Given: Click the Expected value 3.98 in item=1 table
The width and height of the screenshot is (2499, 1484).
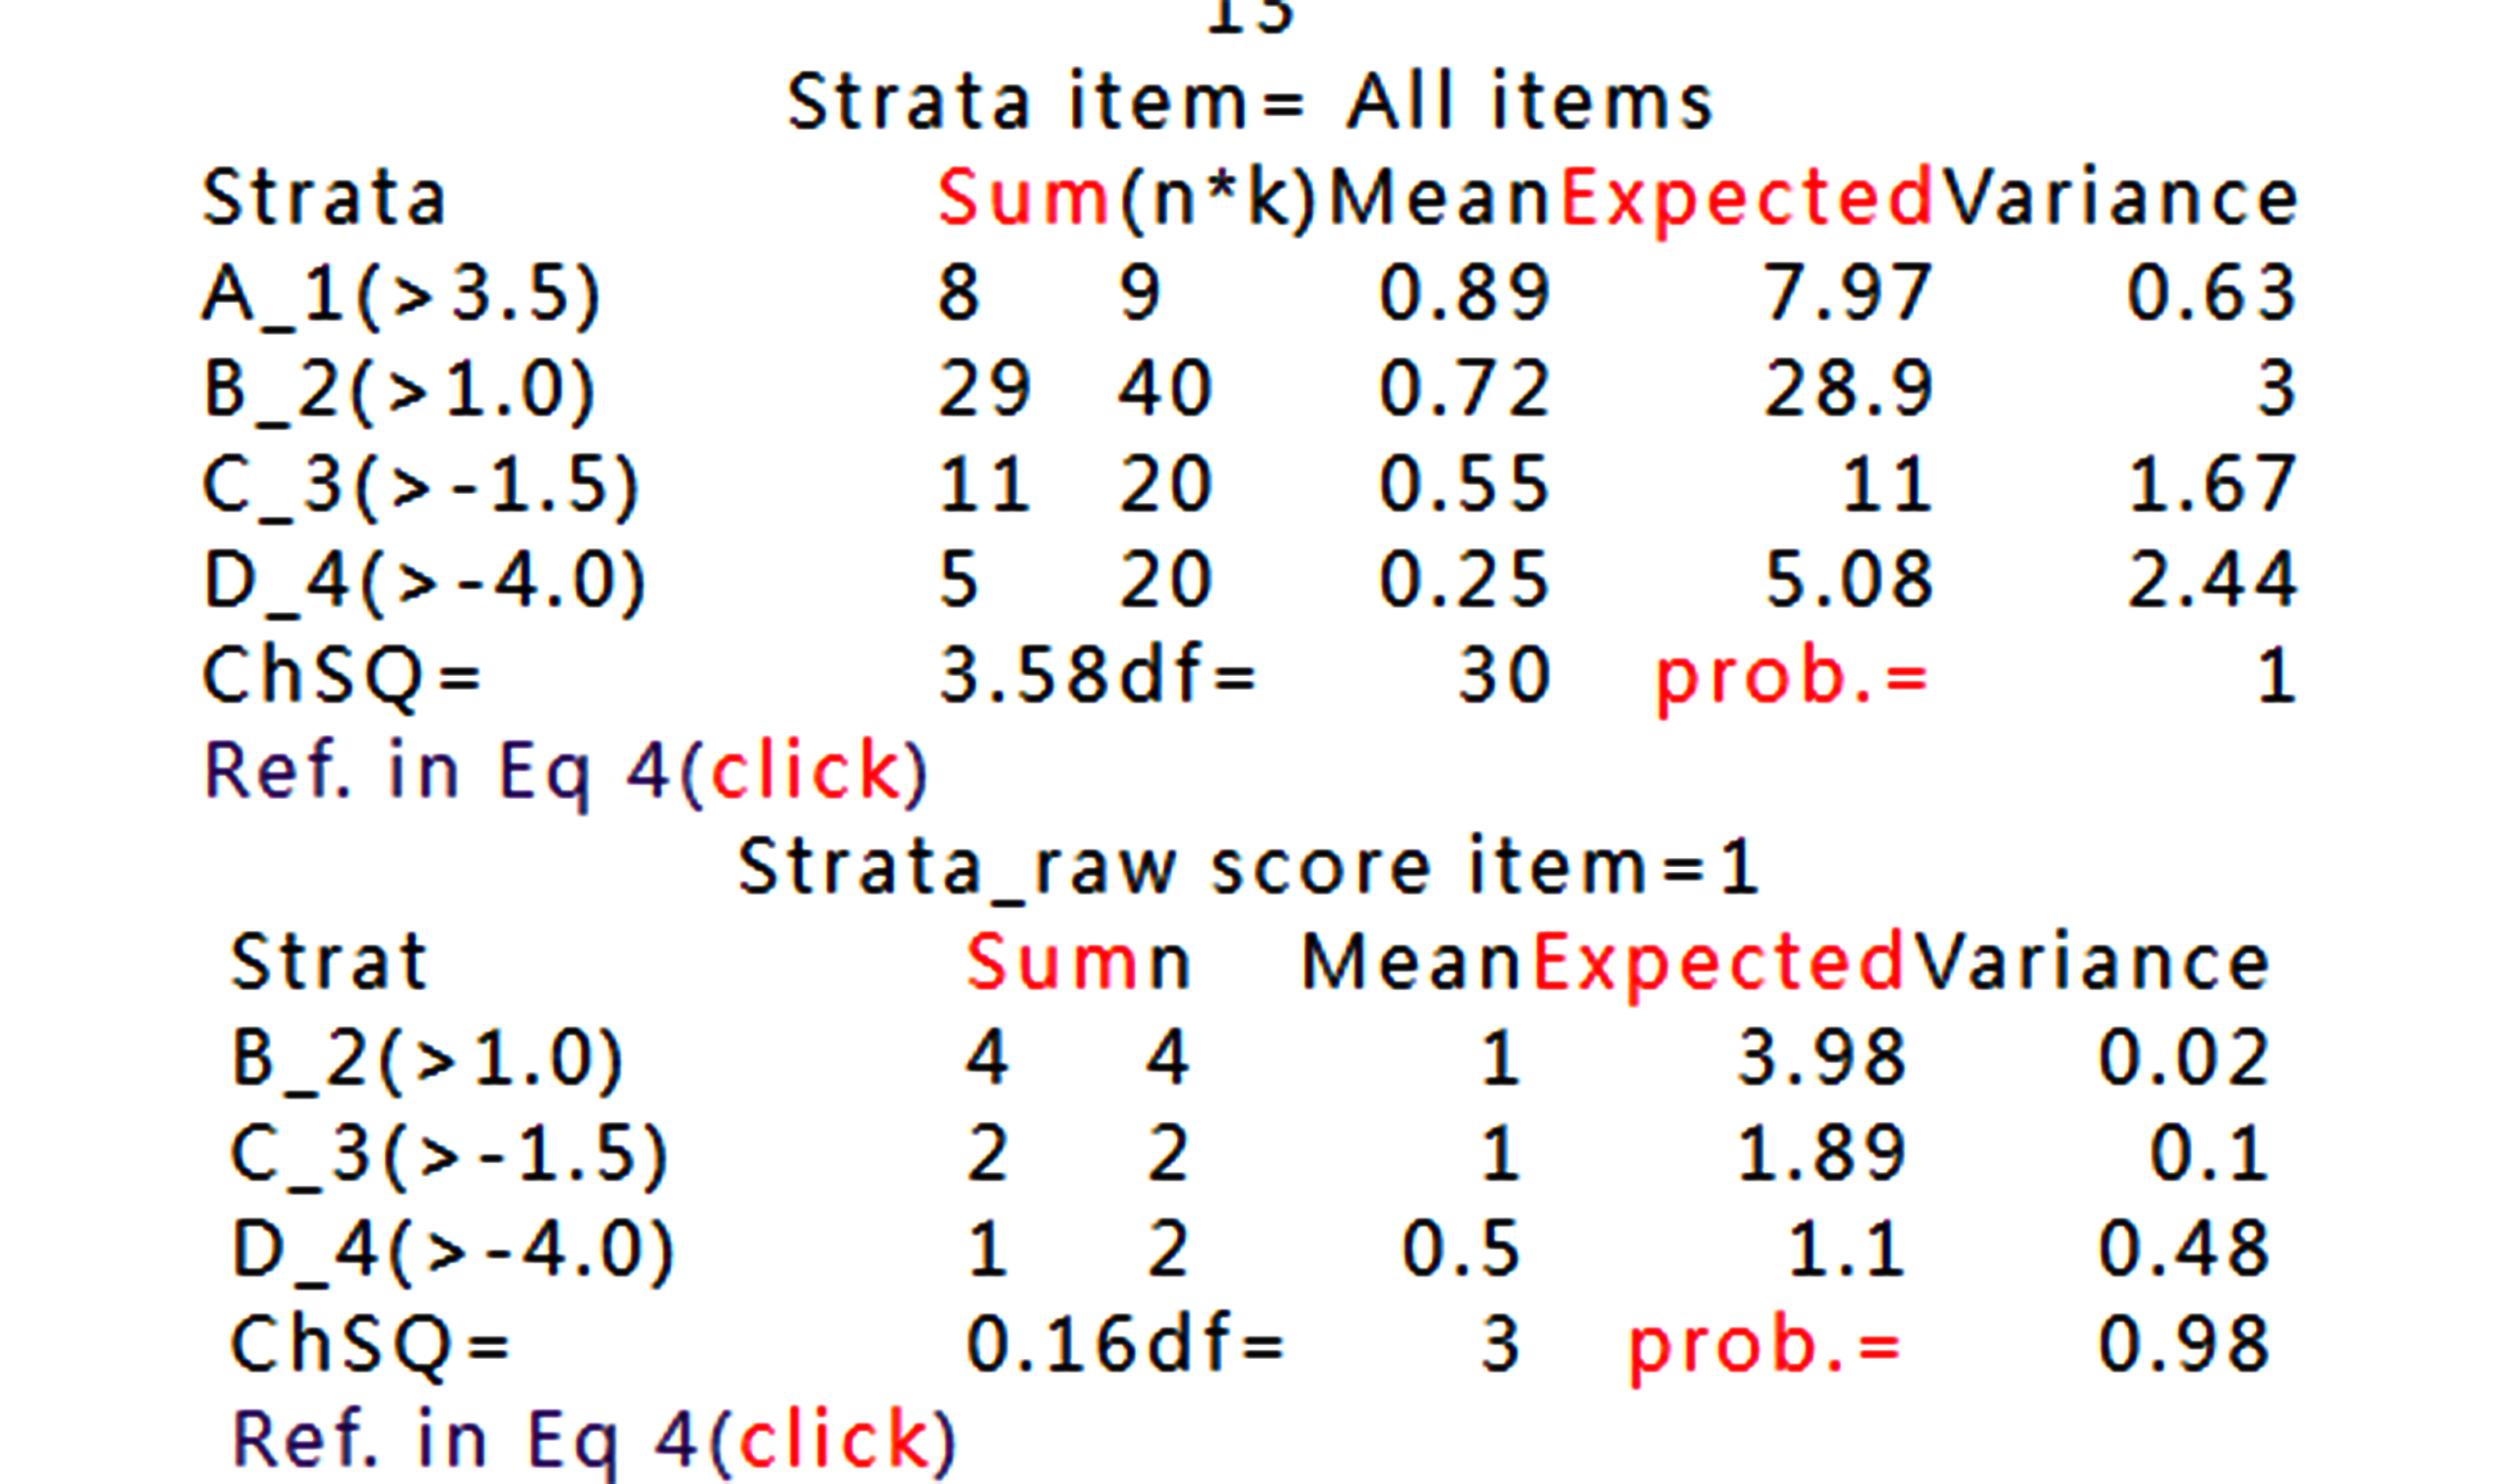Looking at the screenshot, I should tap(1821, 1057).
